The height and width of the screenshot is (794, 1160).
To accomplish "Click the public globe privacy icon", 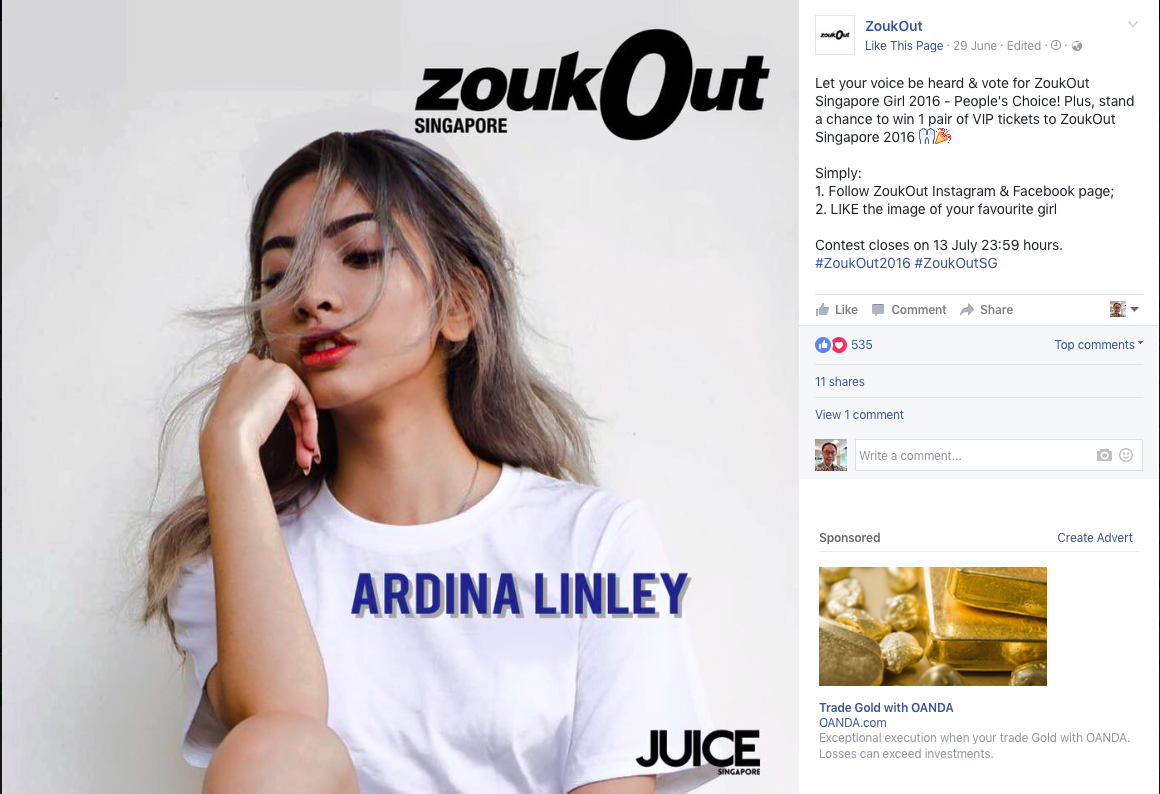I will tap(1077, 46).
